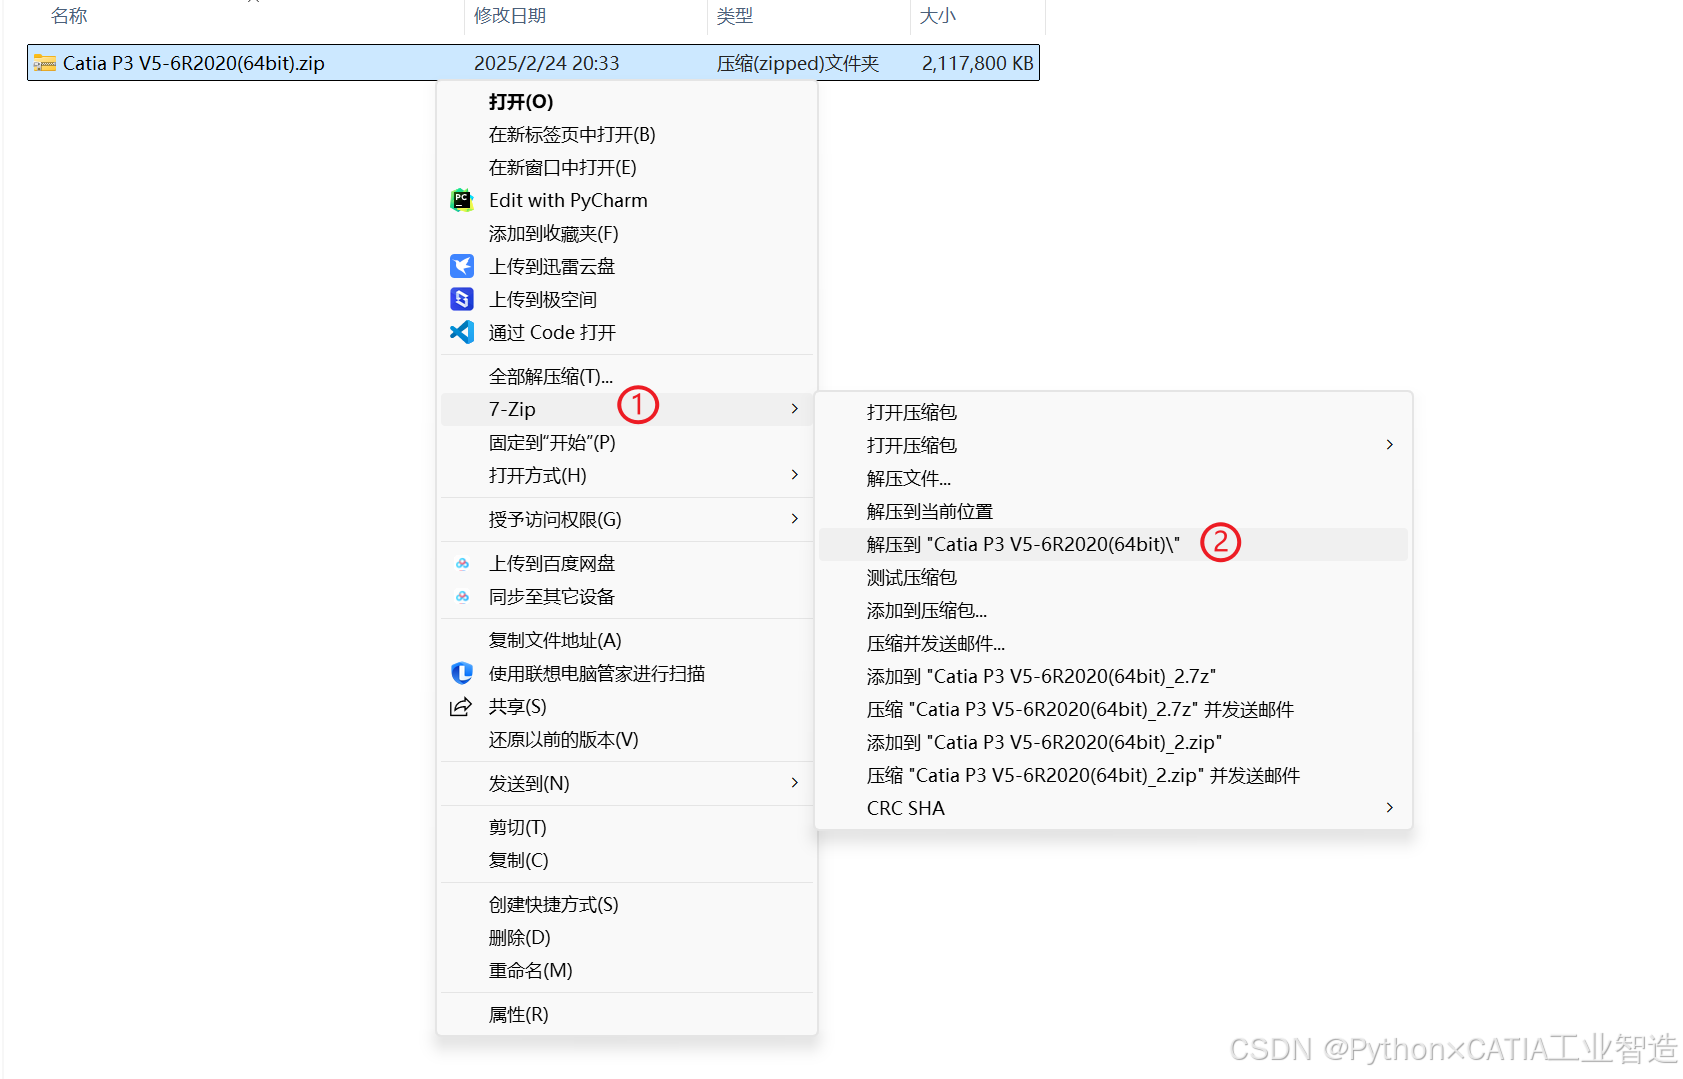The image size is (1683, 1079).
Task: Click the Lenovo PC Manager shield icon
Action: [461, 673]
